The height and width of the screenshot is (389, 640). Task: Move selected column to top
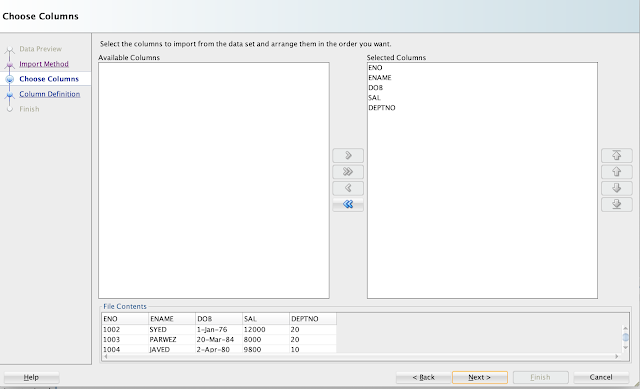(617, 156)
